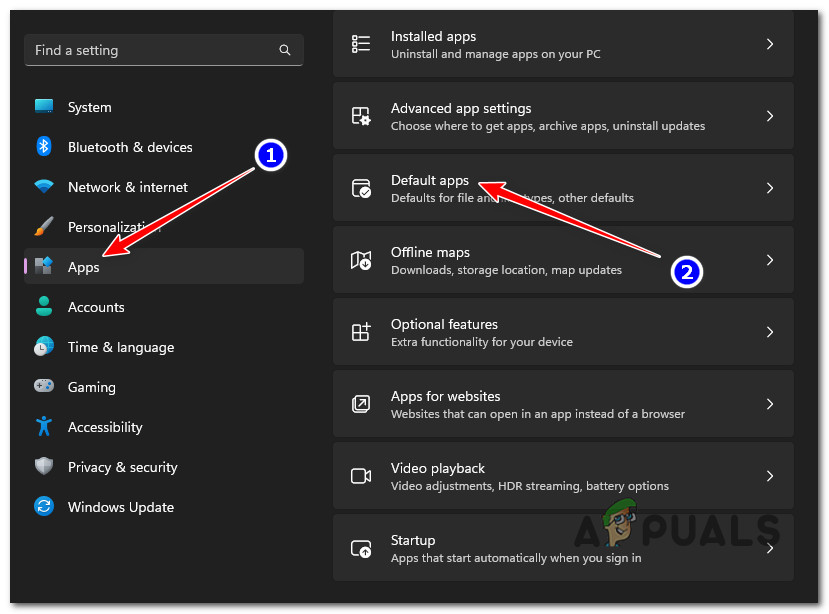Open Advanced app settings chevron
829x614 pixels.
coord(770,116)
